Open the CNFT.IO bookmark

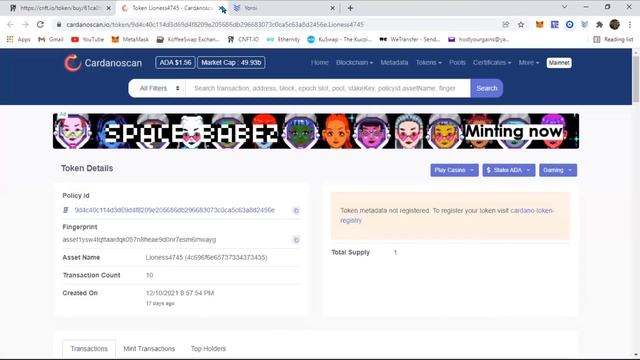tap(243, 39)
